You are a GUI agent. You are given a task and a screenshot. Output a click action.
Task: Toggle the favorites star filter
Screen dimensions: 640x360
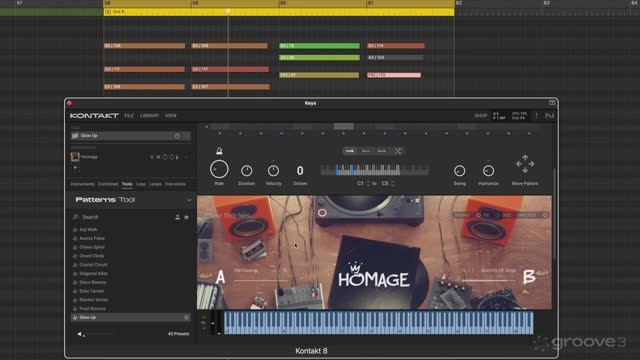(x=187, y=217)
